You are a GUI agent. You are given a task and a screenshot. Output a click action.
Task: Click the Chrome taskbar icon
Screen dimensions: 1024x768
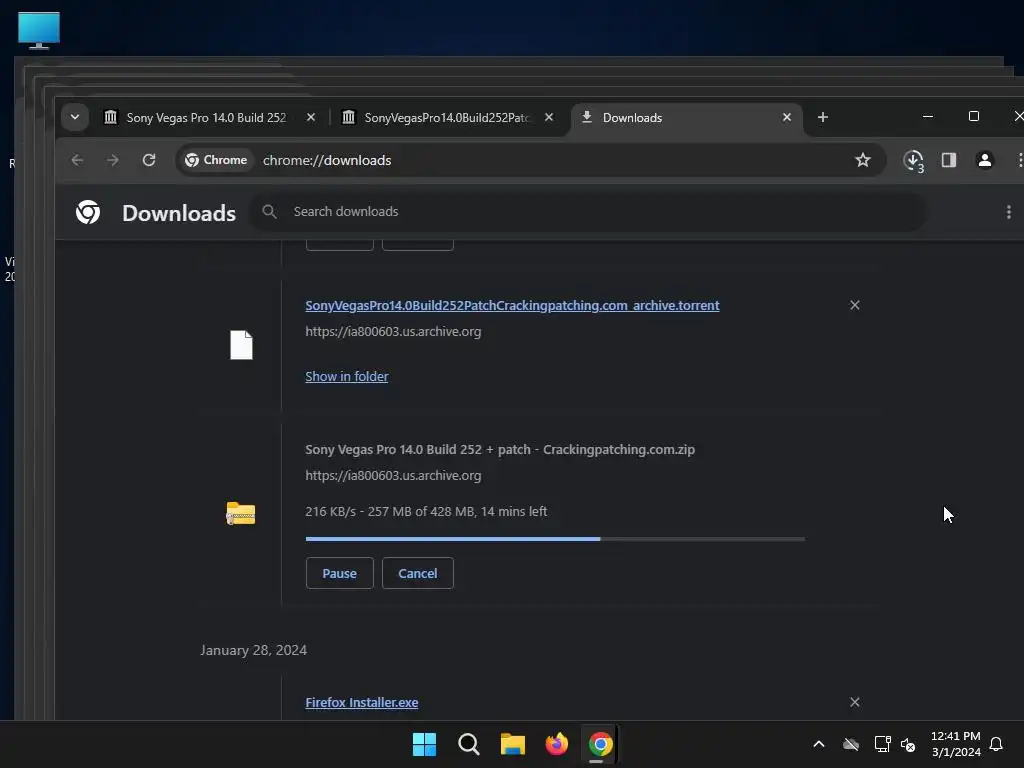click(600, 744)
